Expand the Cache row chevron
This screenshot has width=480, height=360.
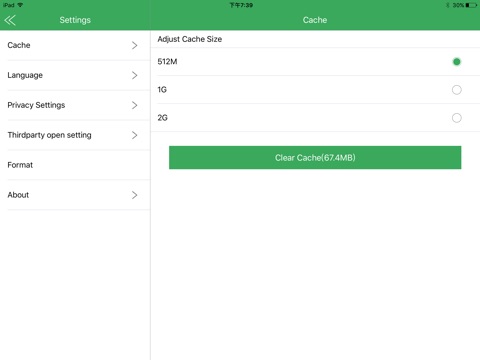(x=134, y=45)
